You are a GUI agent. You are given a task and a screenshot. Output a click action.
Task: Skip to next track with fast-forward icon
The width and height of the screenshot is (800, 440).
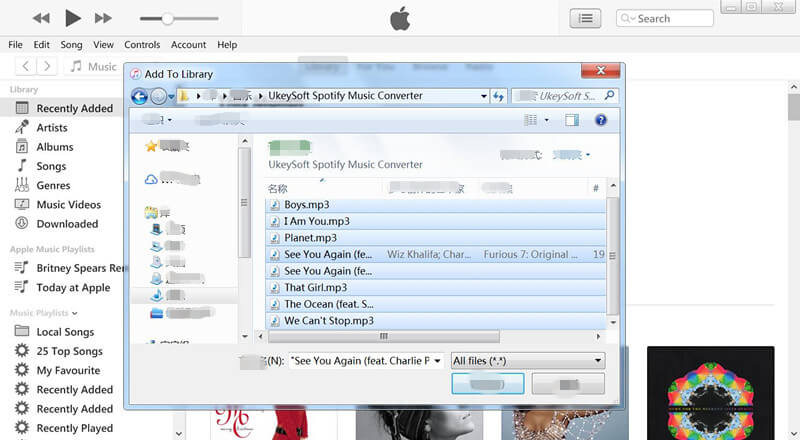[x=103, y=18]
